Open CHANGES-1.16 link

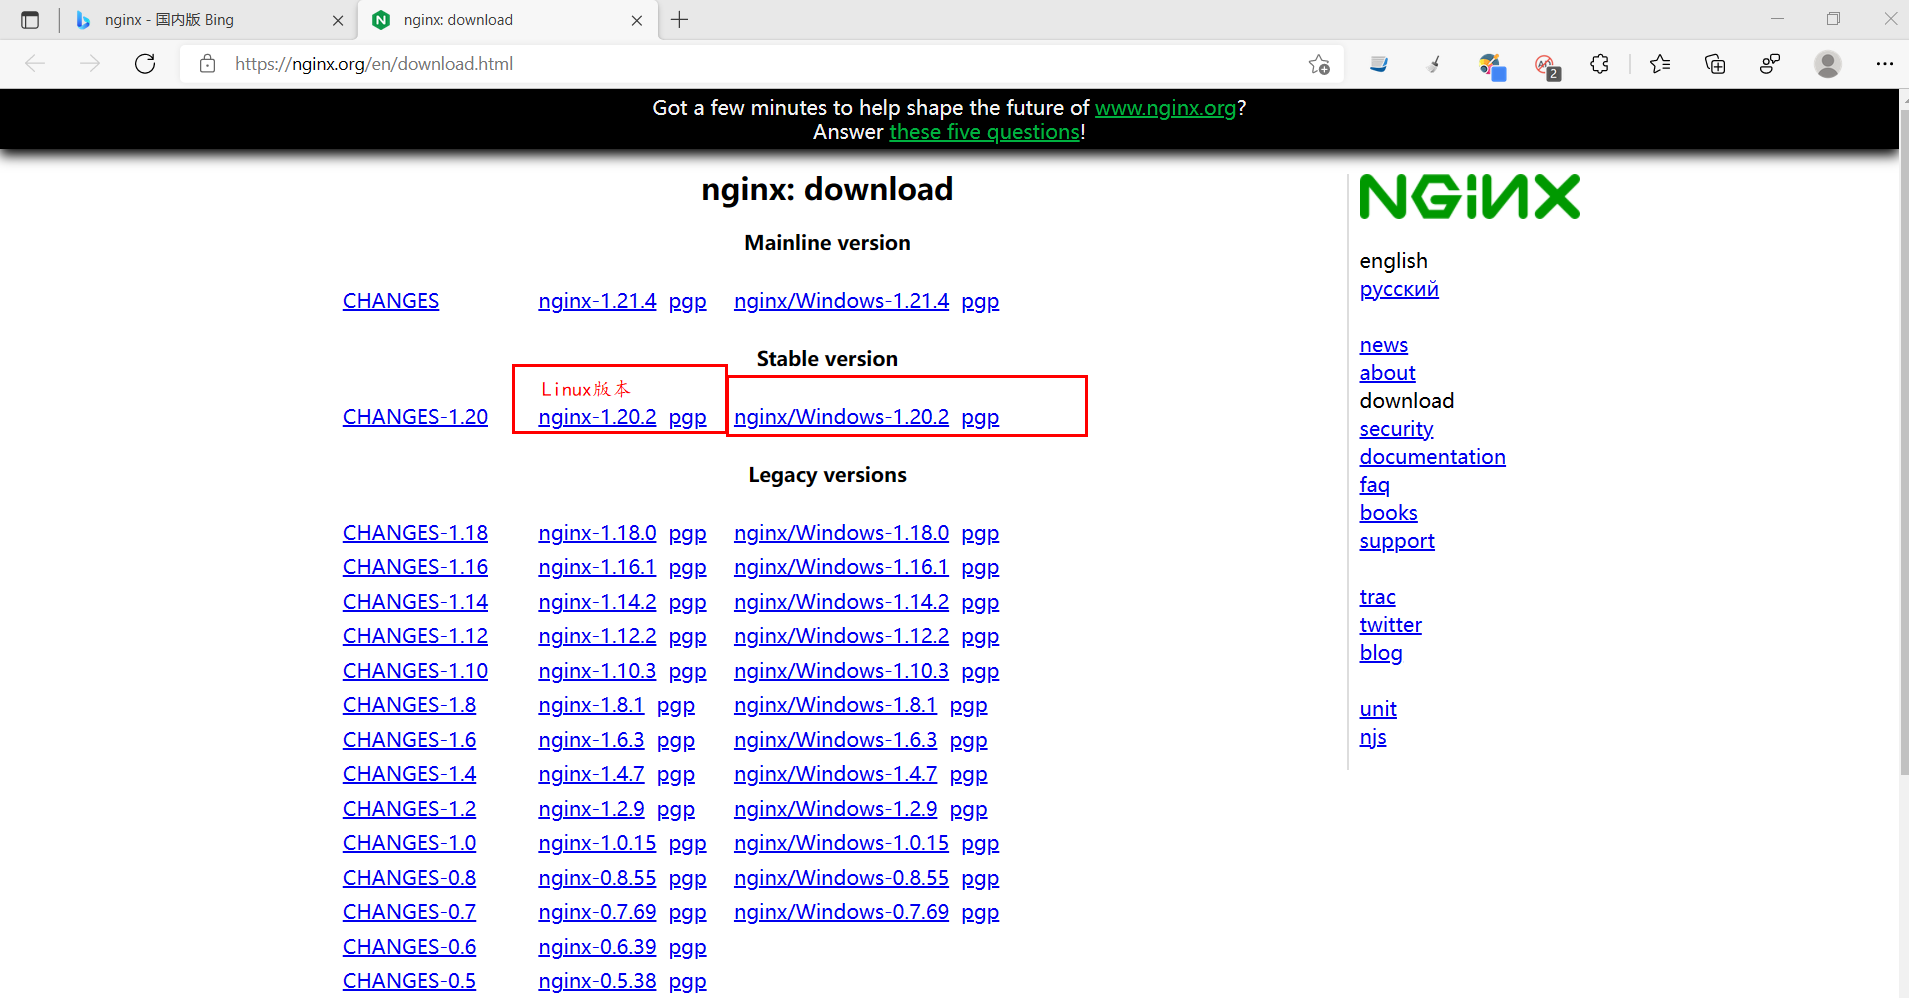[415, 567]
